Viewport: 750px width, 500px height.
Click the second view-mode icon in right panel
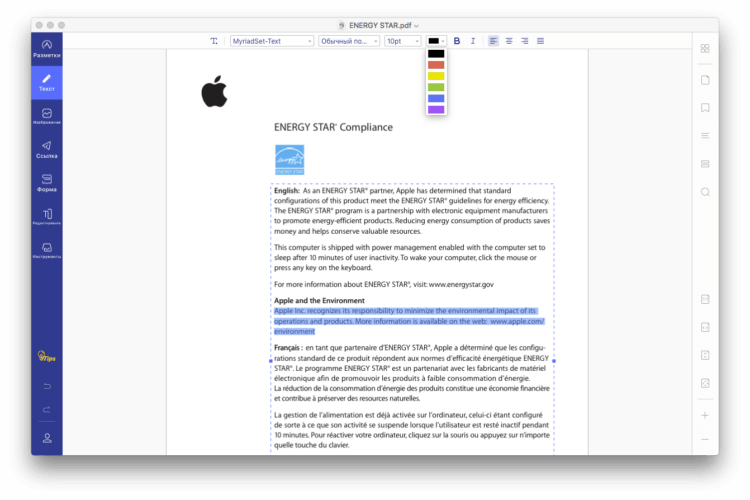[x=705, y=327]
